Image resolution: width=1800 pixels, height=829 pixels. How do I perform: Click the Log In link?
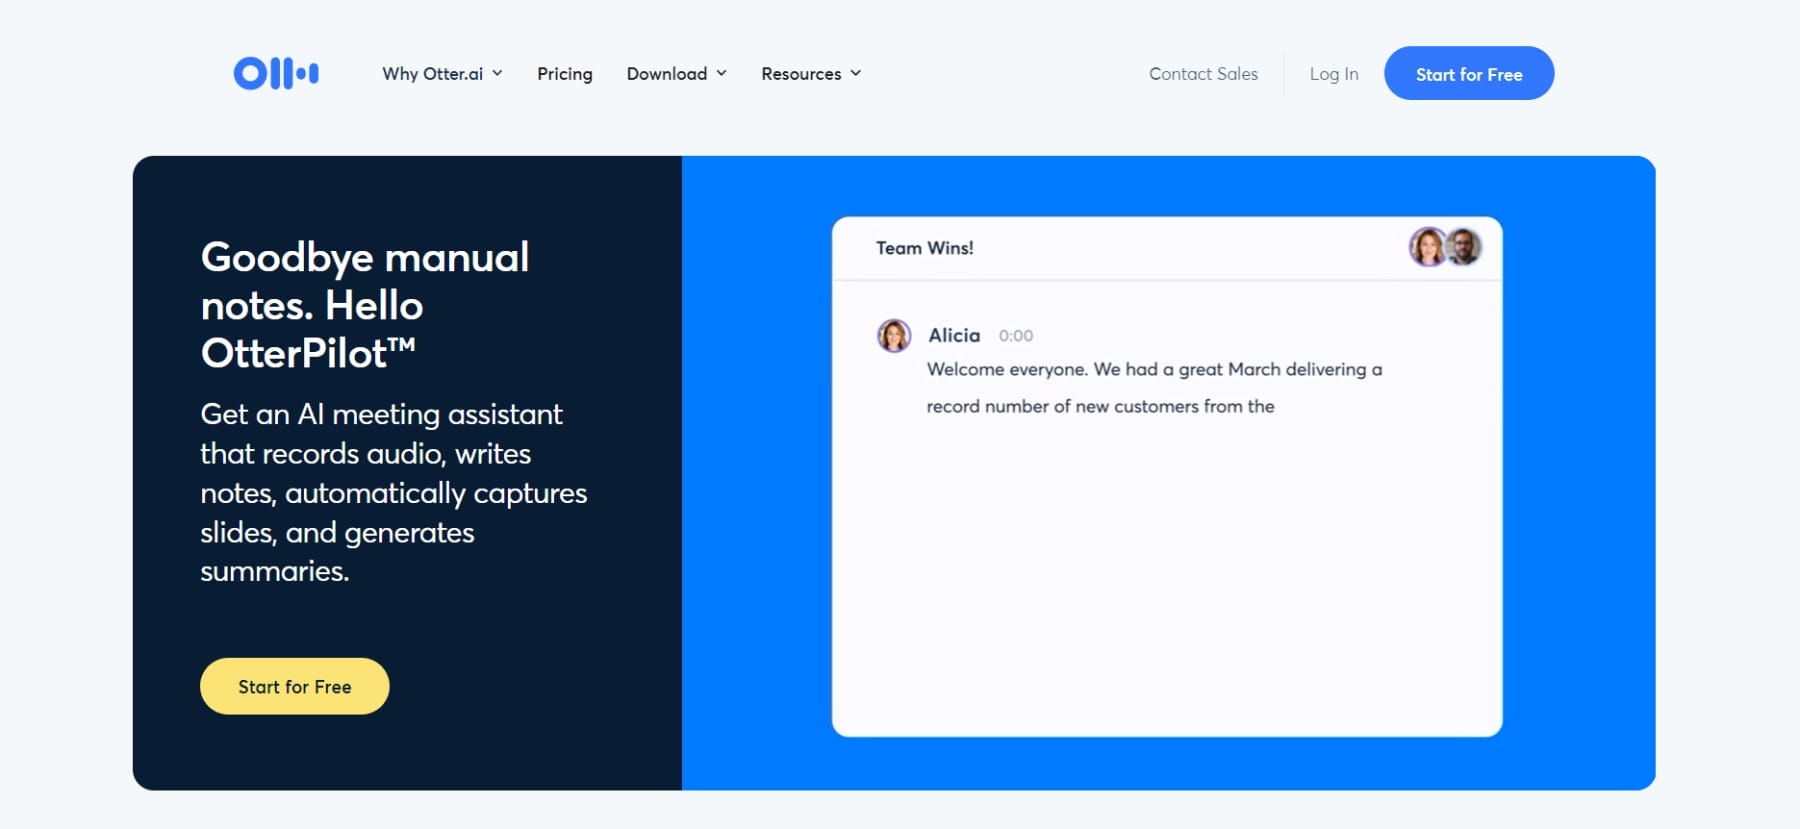[1333, 74]
